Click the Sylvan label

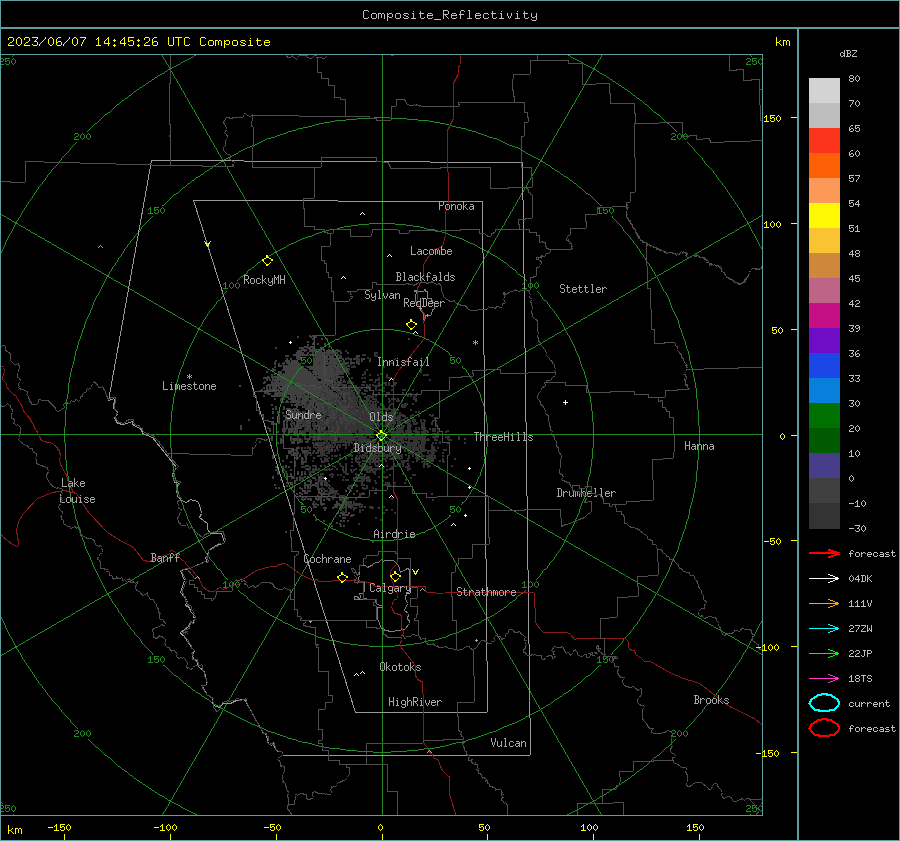[x=382, y=295]
